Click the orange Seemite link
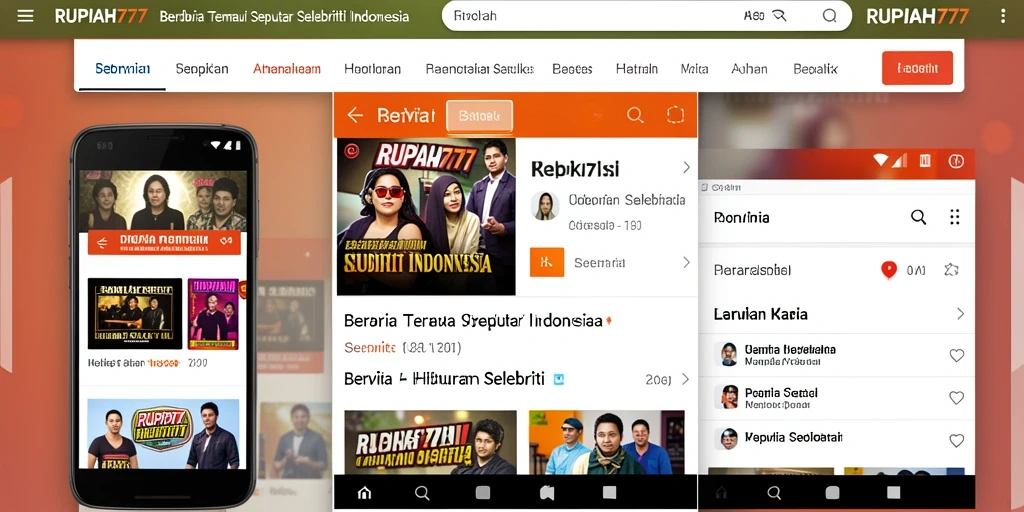Screen dimensions: 1024x512 point(370,347)
